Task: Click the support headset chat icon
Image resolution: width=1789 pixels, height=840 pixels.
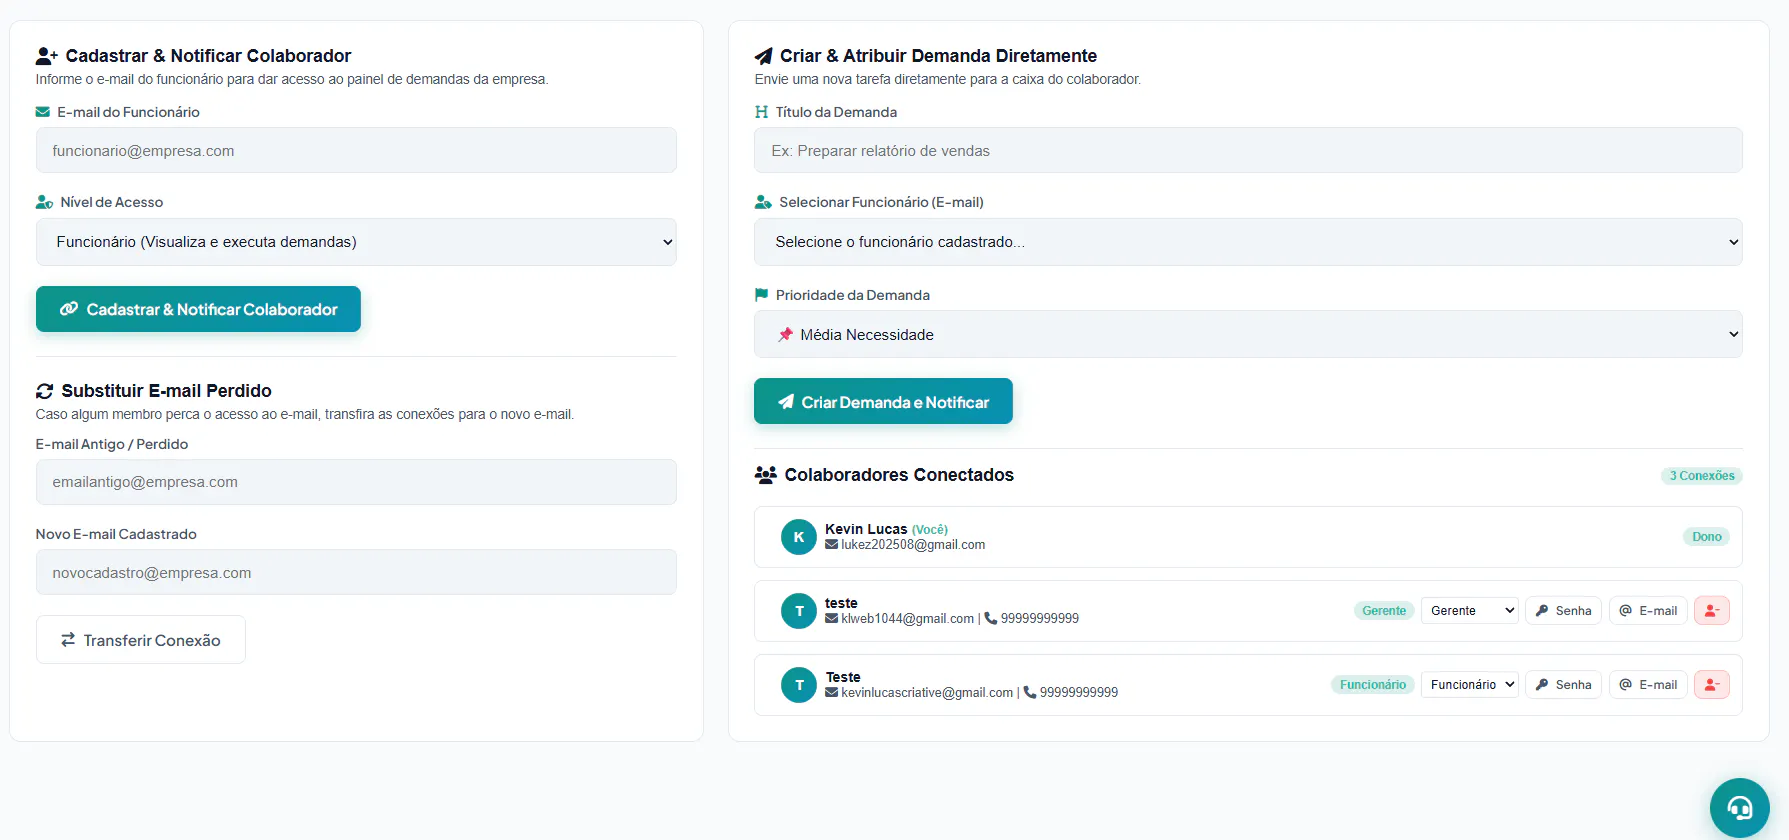Action: point(1739,808)
